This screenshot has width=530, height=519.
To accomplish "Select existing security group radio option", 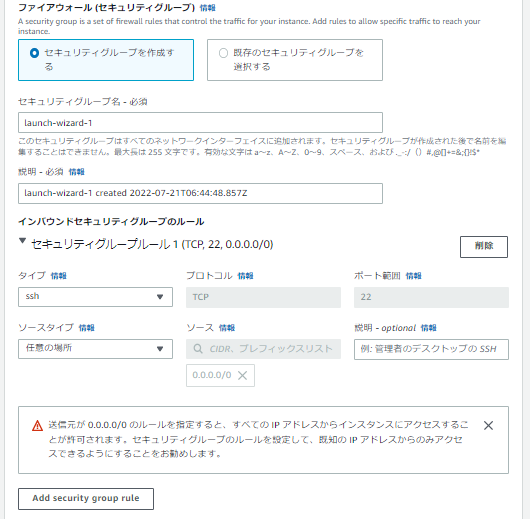I will [x=223, y=53].
